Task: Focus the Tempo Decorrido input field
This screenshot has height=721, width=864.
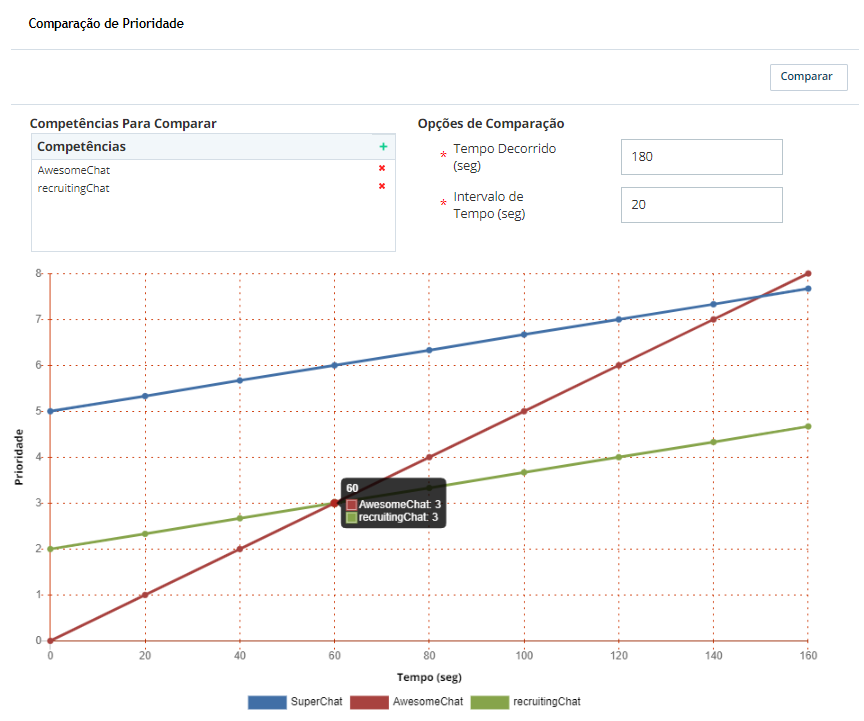Action: 701,157
